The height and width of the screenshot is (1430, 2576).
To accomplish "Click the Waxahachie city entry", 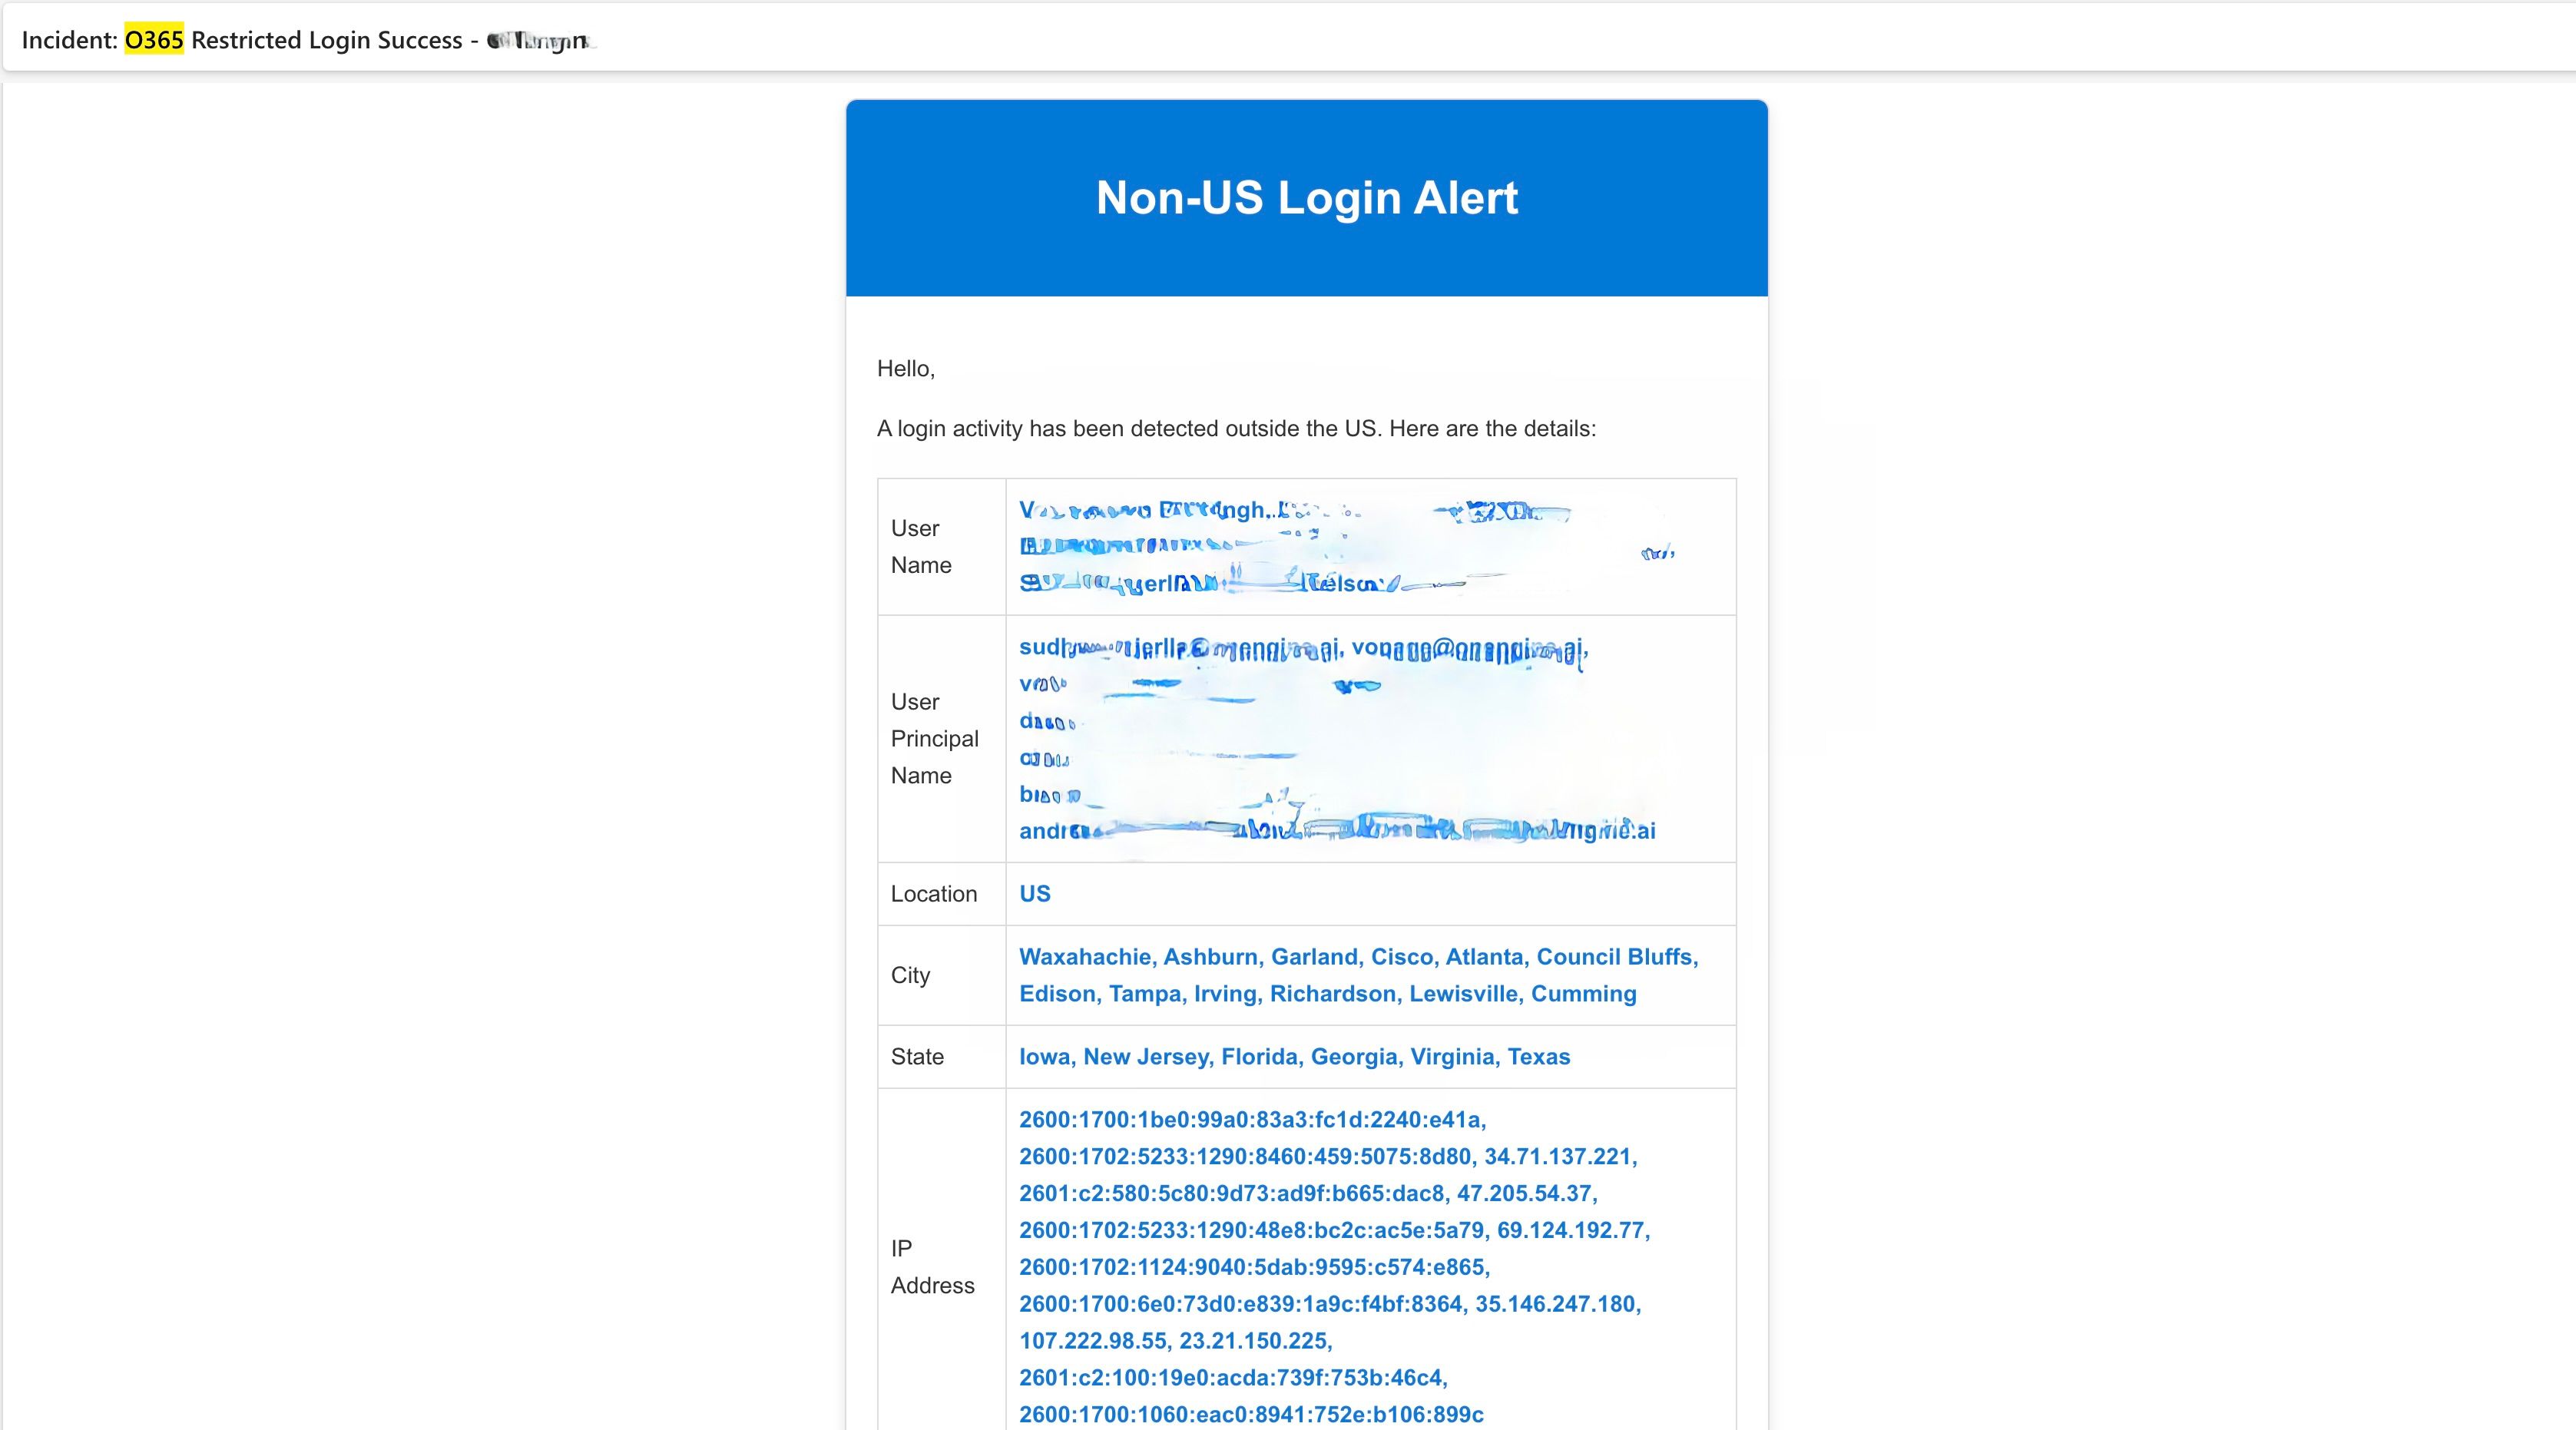I will (1085, 957).
